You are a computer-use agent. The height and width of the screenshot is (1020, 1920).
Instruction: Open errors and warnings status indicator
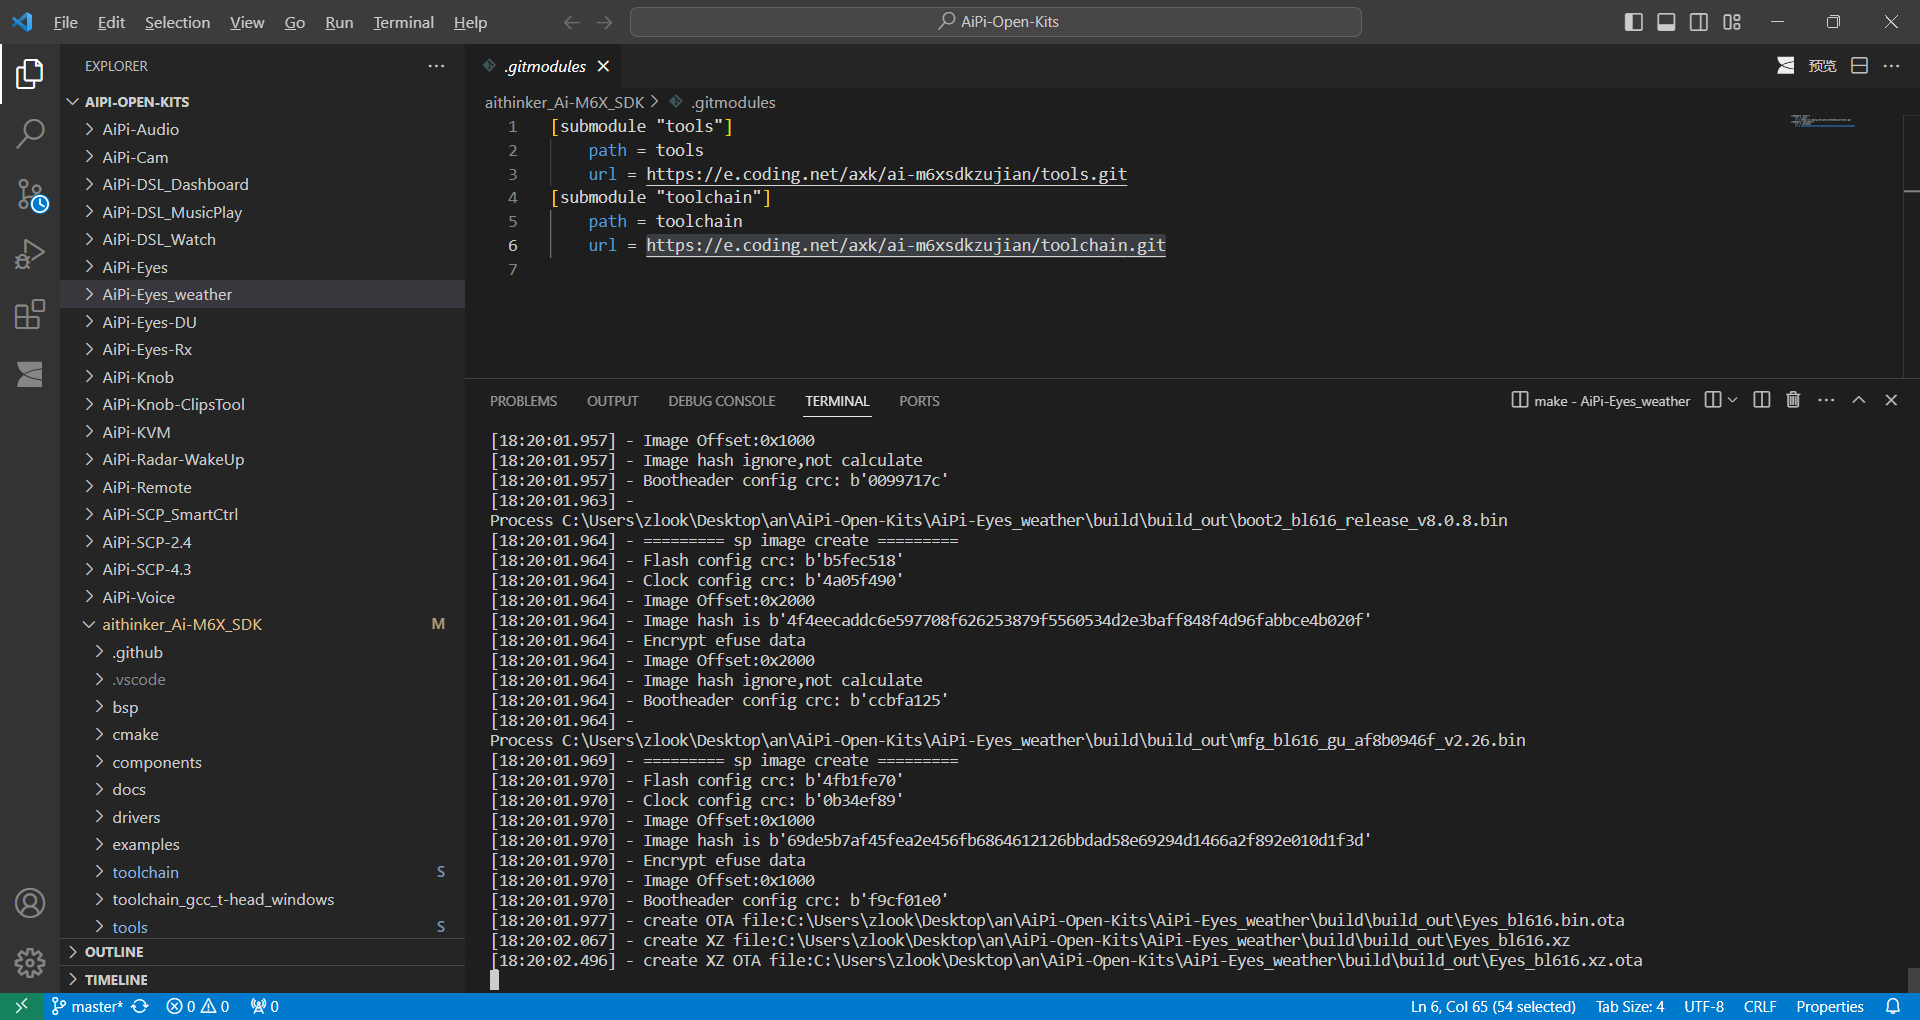(198, 1006)
